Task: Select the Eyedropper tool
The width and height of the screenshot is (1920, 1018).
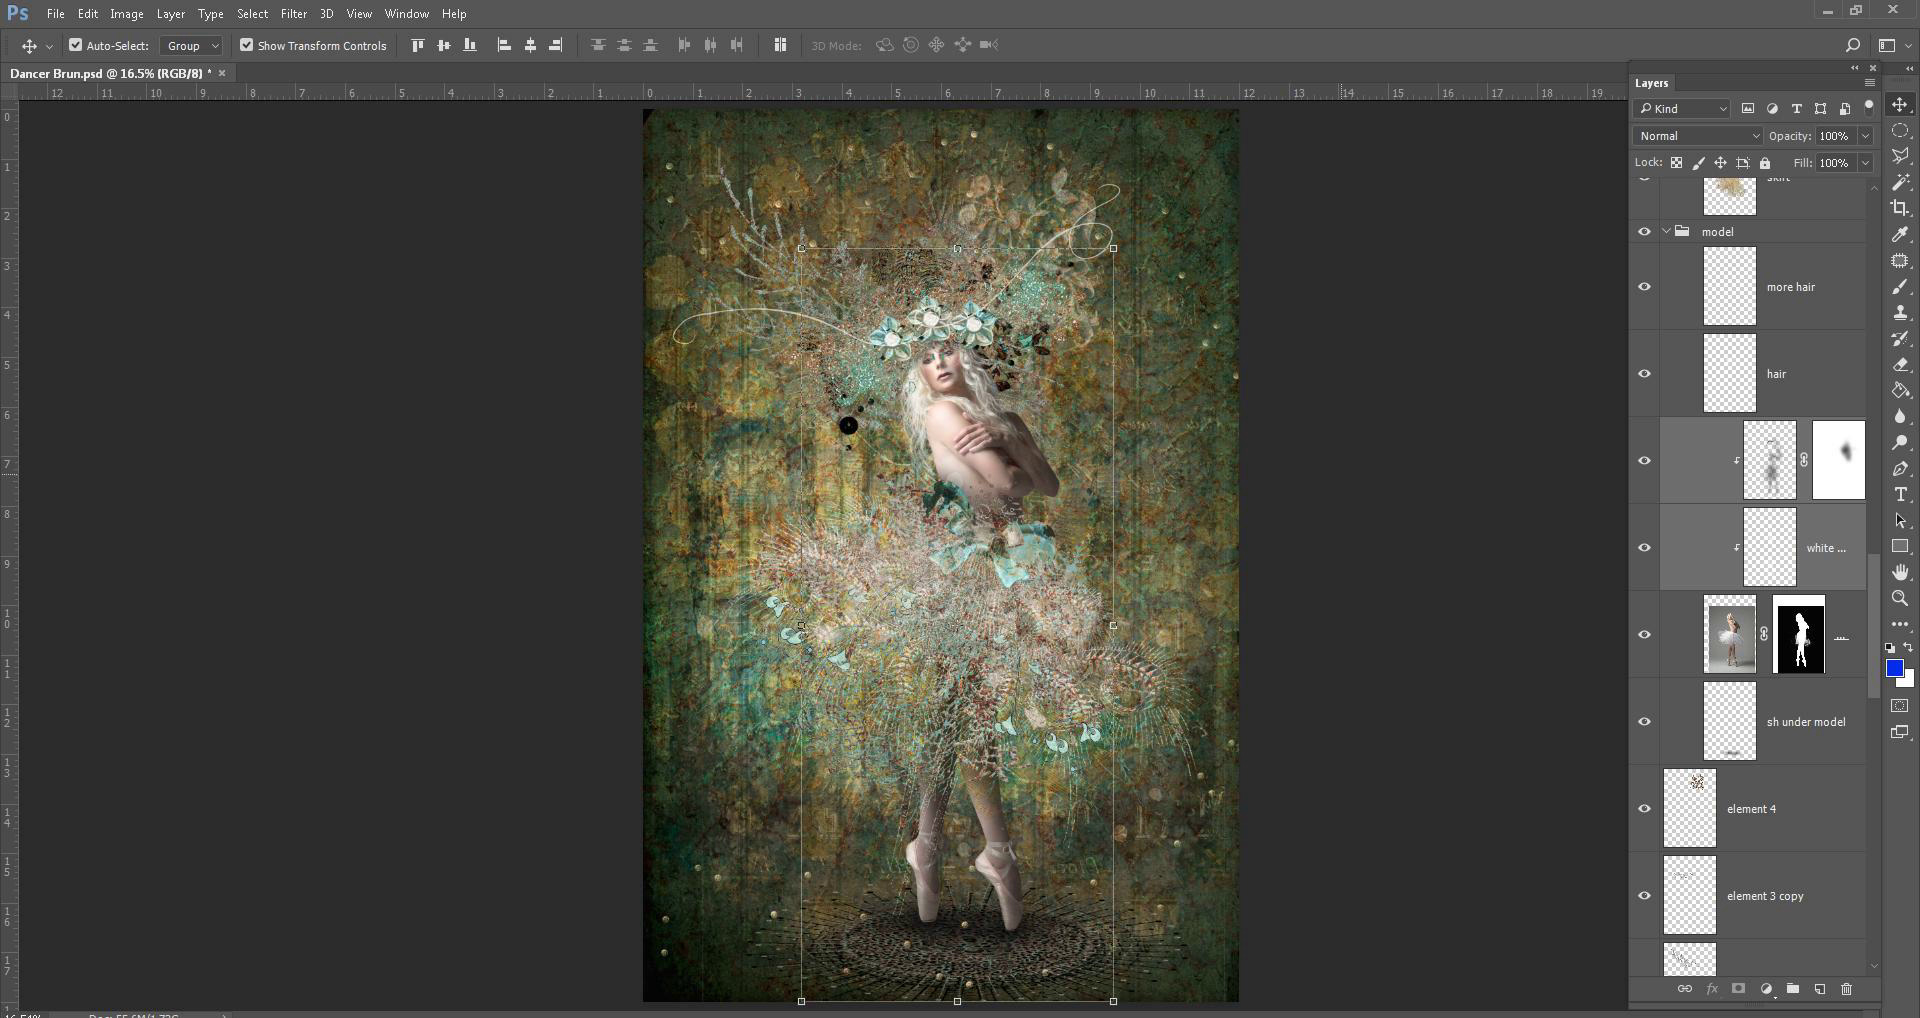Action: 1900,234
